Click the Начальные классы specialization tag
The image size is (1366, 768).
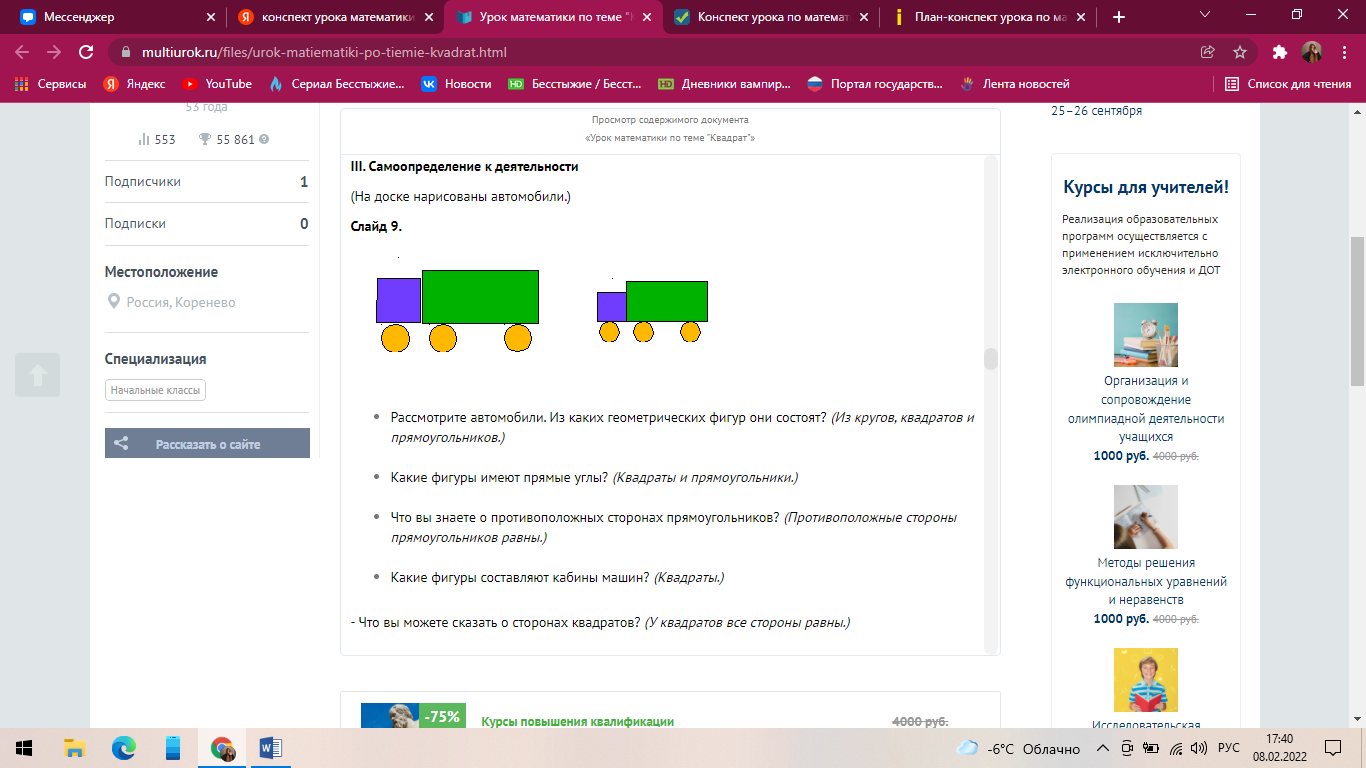(x=155, y=390)
